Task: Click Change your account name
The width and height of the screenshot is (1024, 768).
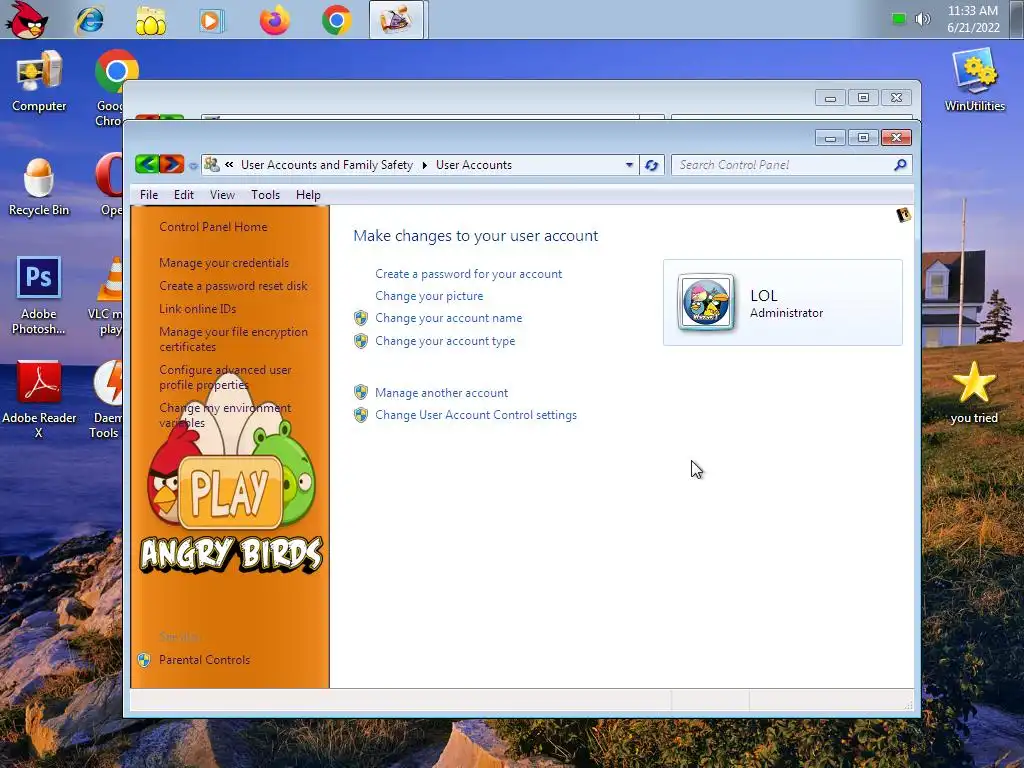Action: click(x=449, y=318)
